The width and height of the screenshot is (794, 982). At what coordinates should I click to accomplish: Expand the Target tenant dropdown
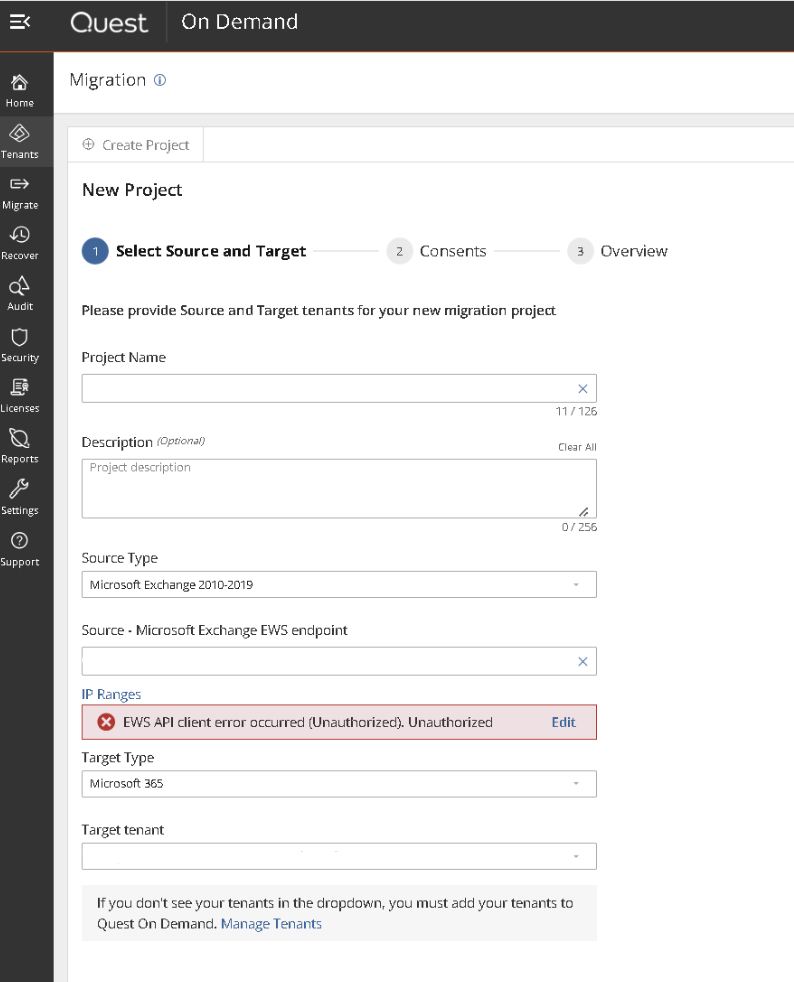[339, 856]
